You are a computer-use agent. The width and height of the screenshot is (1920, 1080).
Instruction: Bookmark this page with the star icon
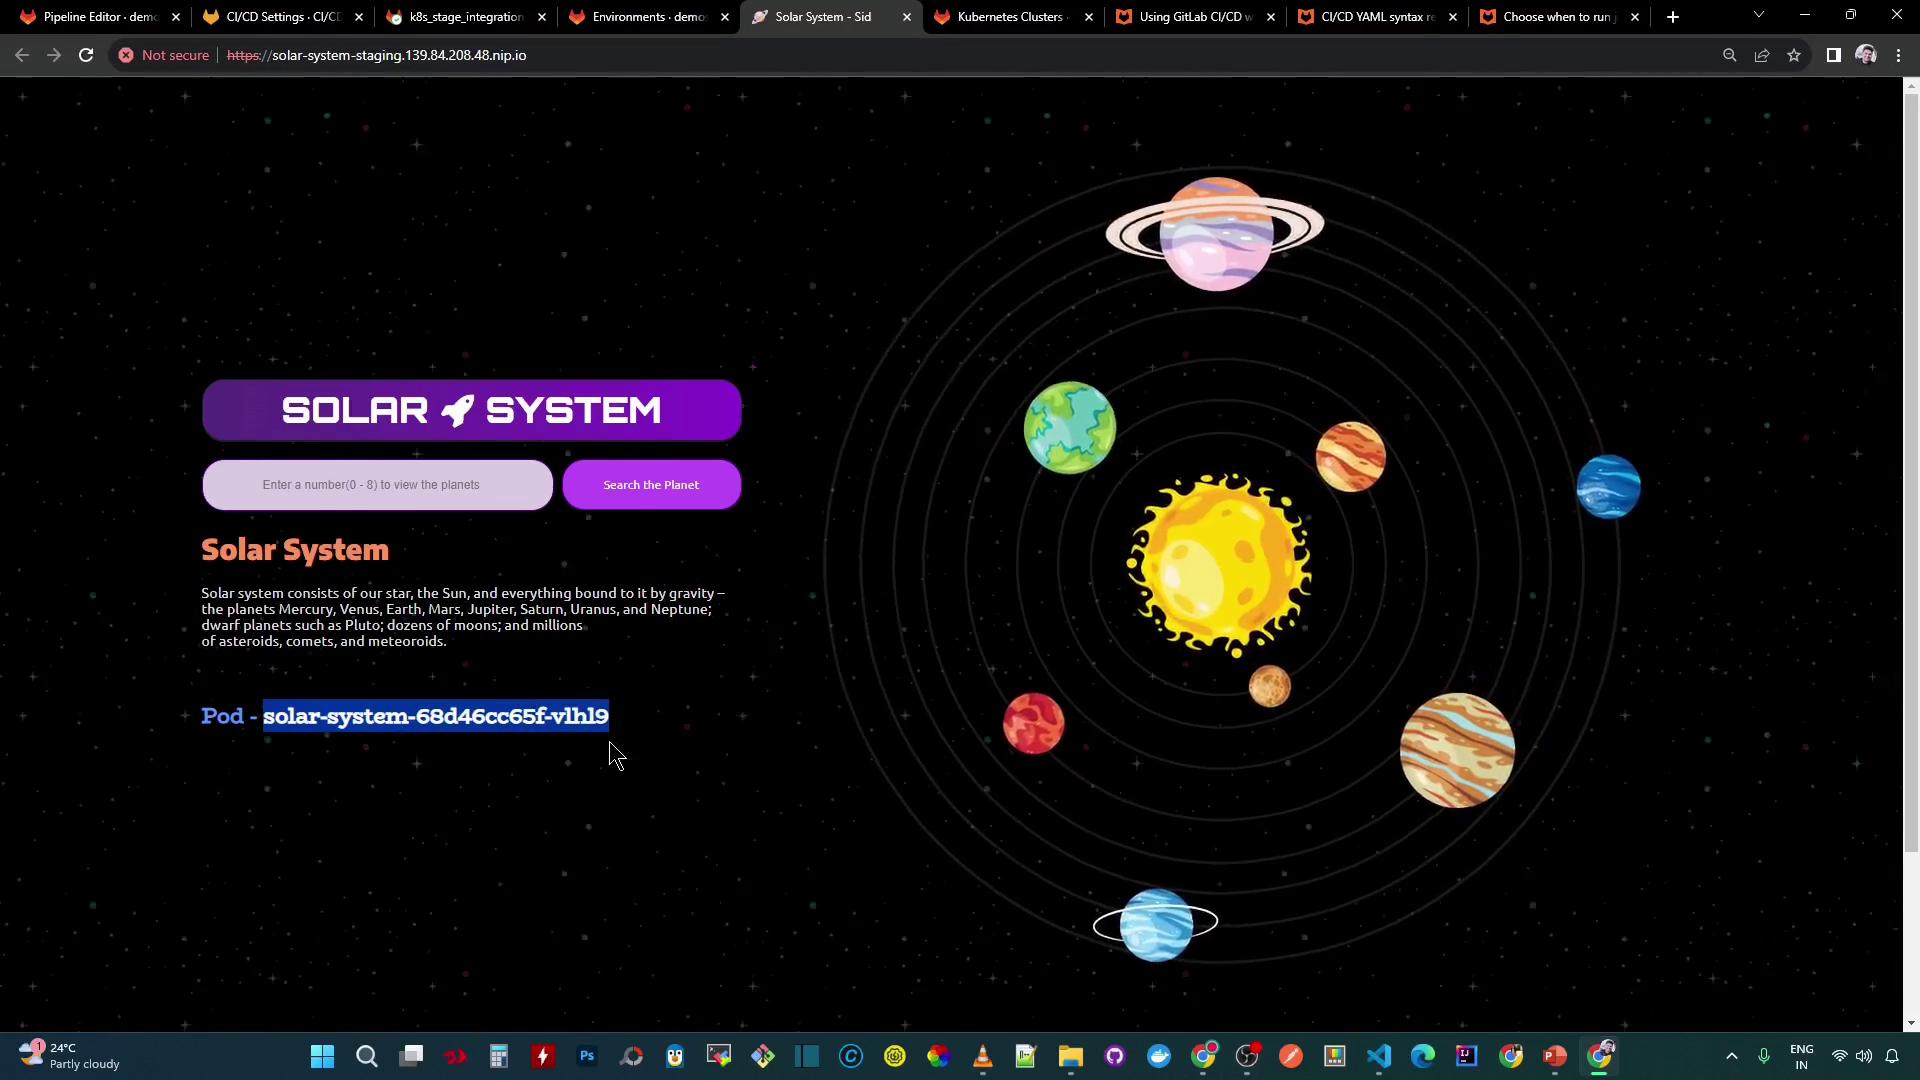pyautogui.click(x=1794, y=55)
